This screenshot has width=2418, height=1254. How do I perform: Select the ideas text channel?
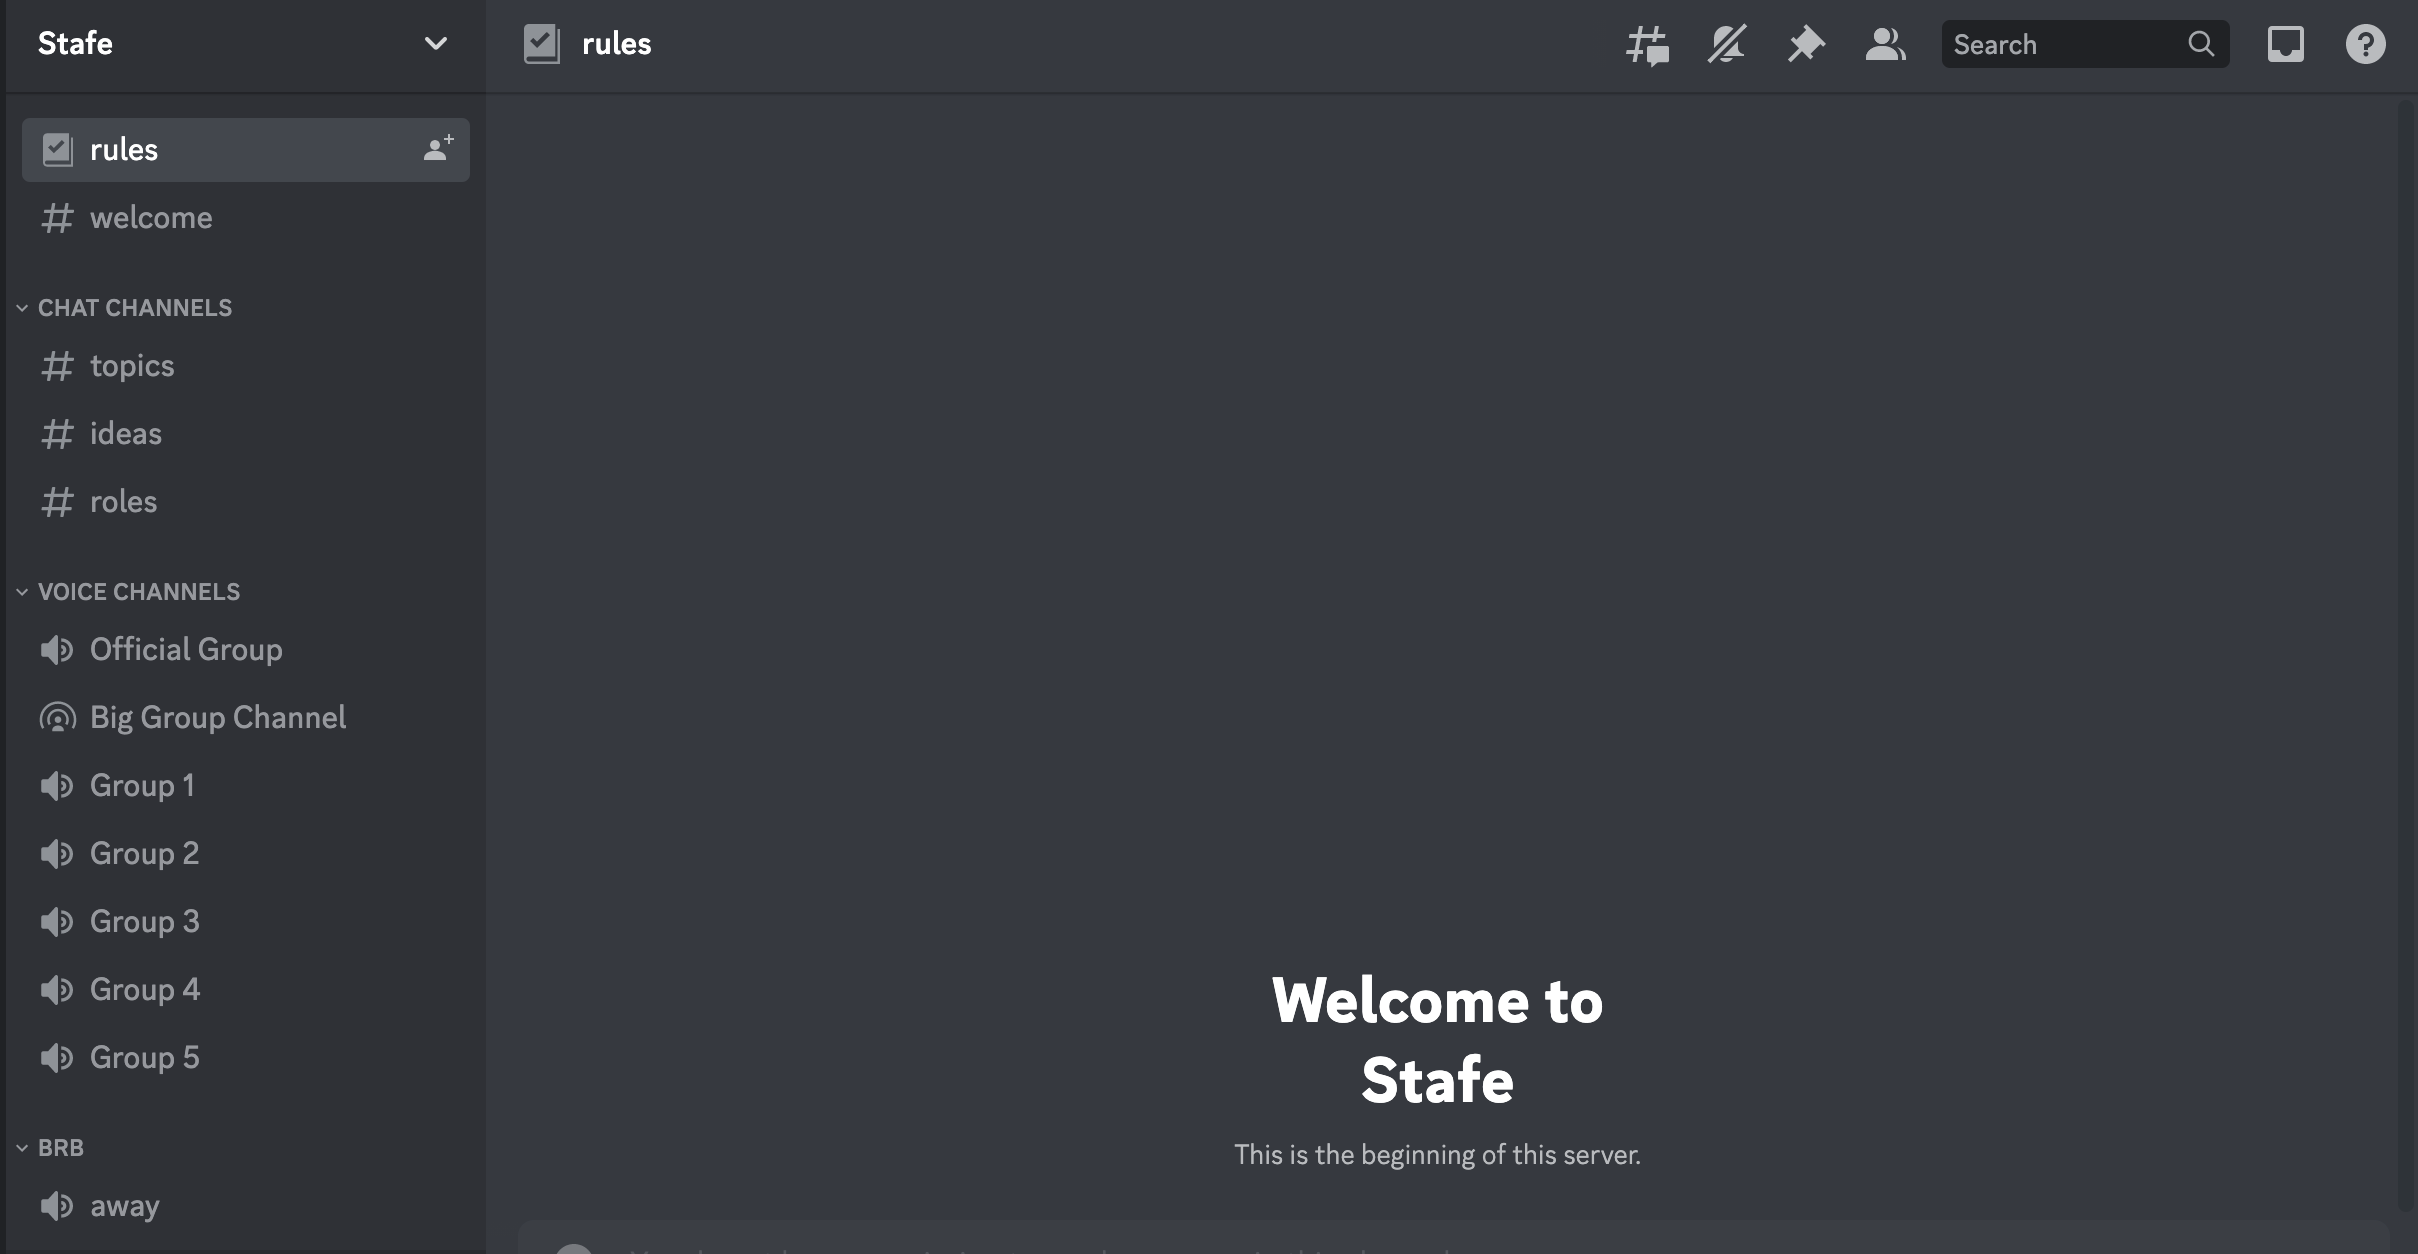[x=125, y=434]
